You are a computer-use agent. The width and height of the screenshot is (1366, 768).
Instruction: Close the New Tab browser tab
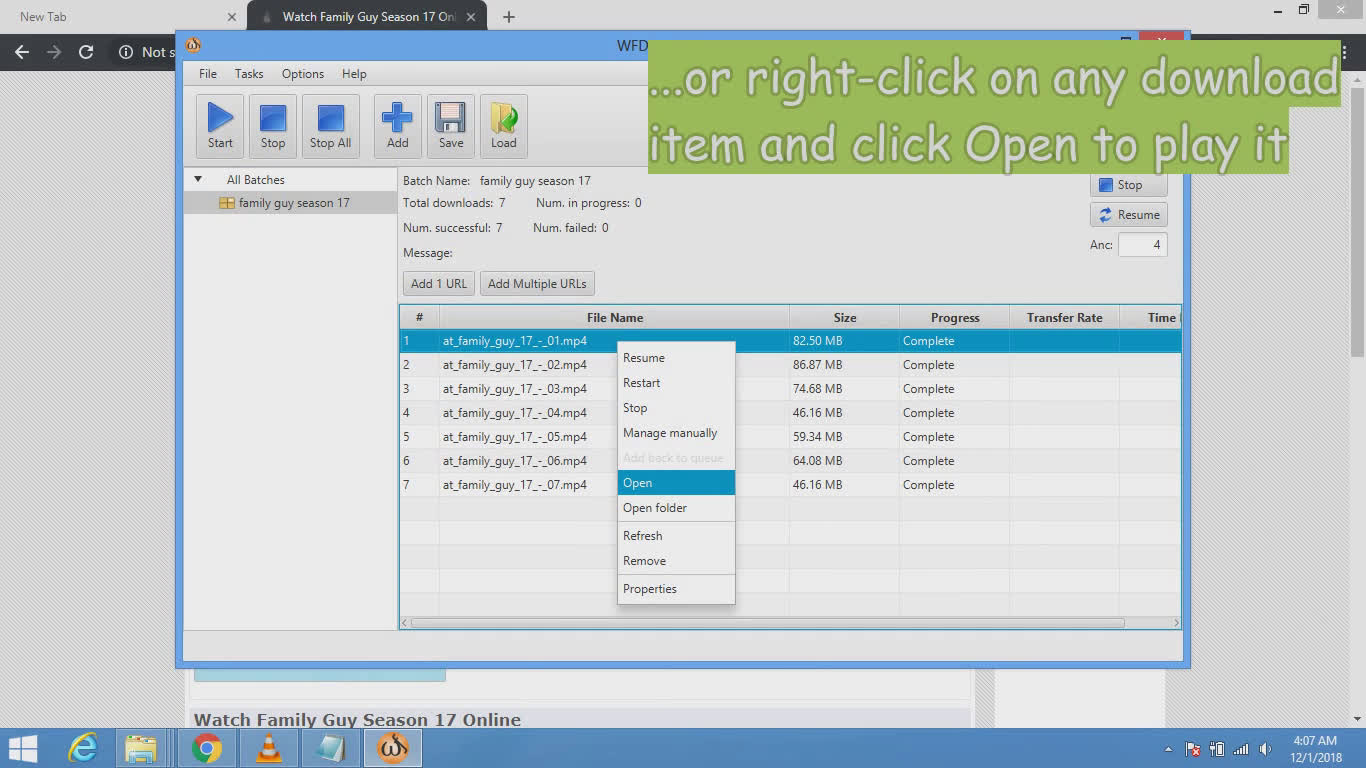tap(232, 17)
